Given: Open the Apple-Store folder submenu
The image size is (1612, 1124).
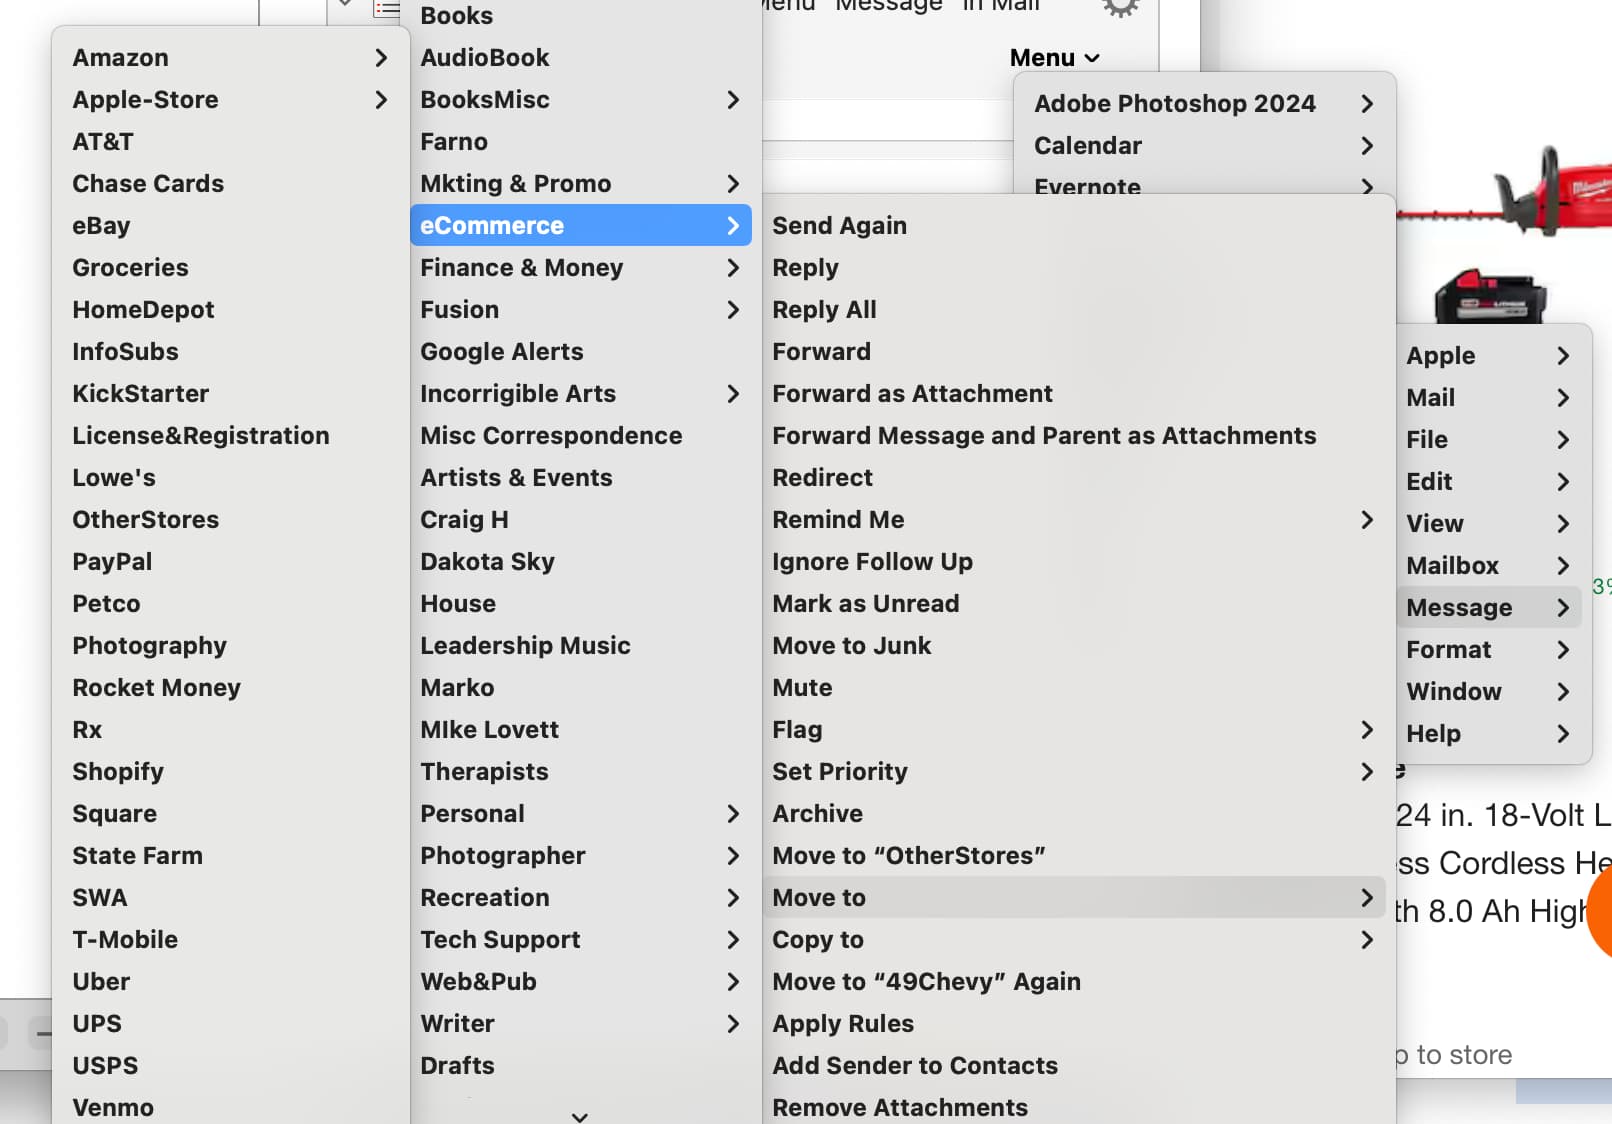Looking at the screenshot, I should [x=230, y=100].
